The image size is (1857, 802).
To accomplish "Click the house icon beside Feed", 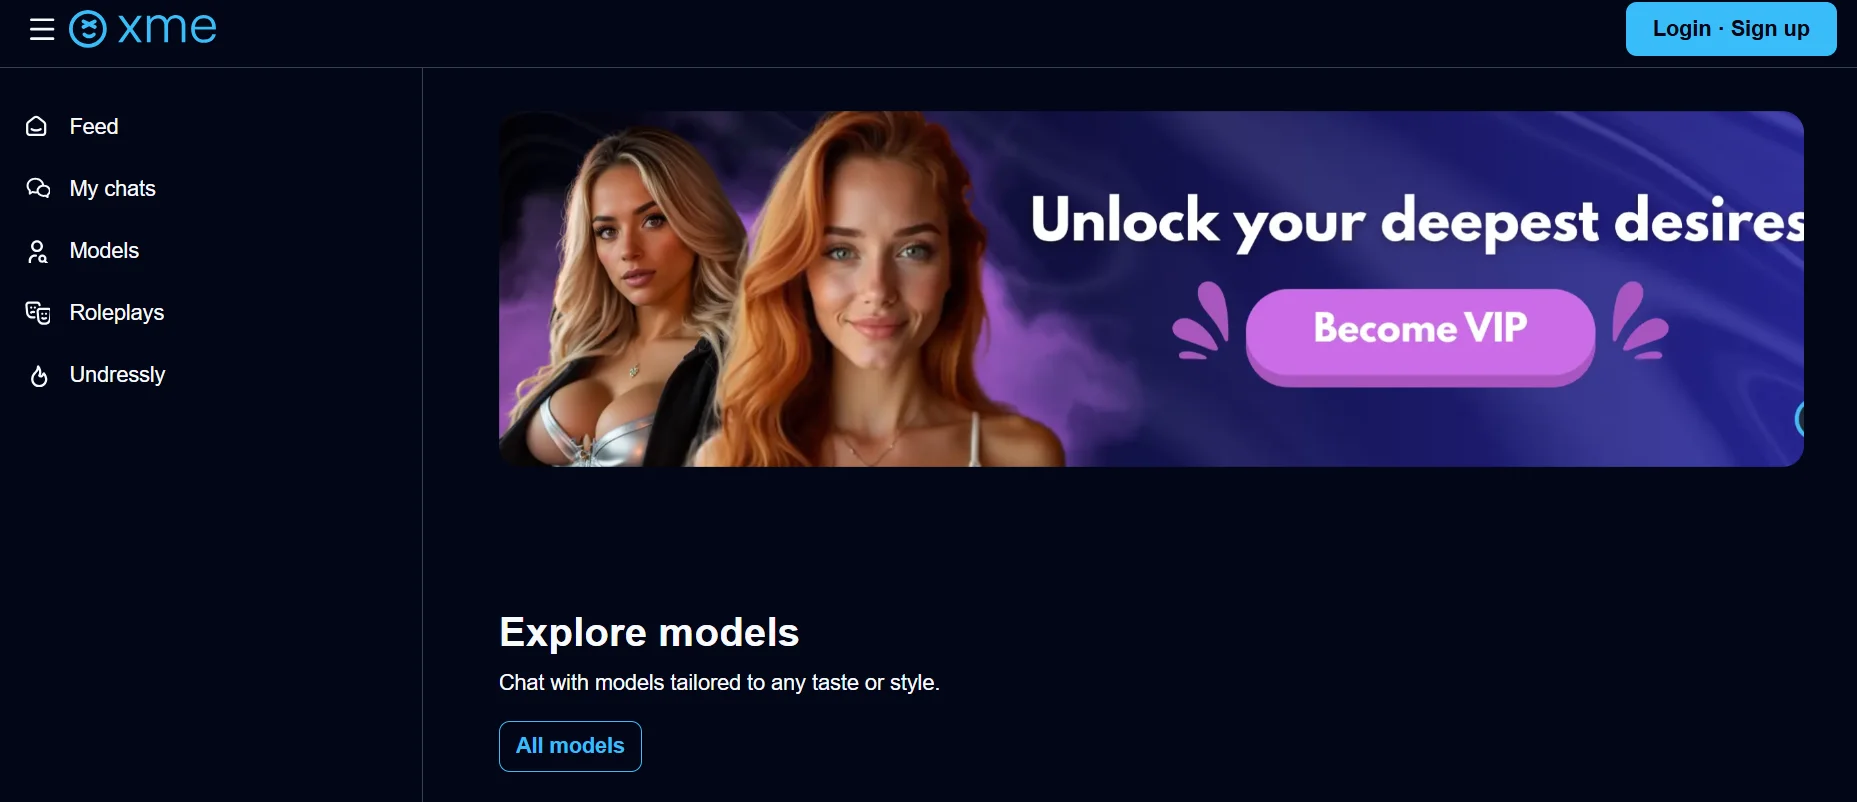I will coord(37,126).
